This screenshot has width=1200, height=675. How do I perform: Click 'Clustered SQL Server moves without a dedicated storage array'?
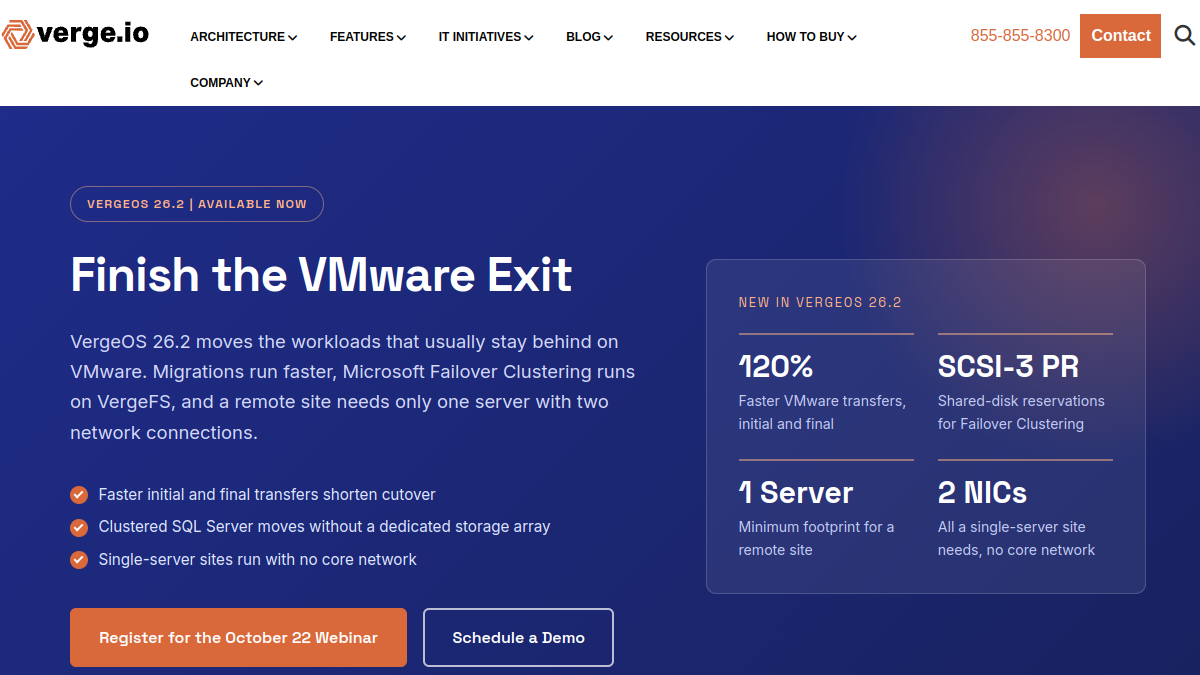[324, 527]
